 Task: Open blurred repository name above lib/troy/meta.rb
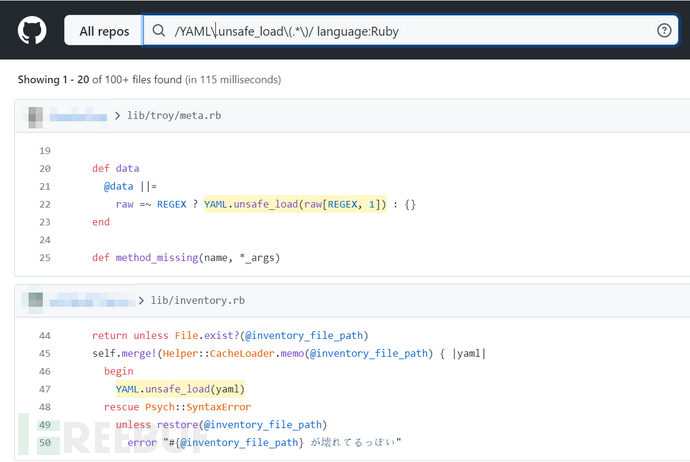[x=78, y=117]
